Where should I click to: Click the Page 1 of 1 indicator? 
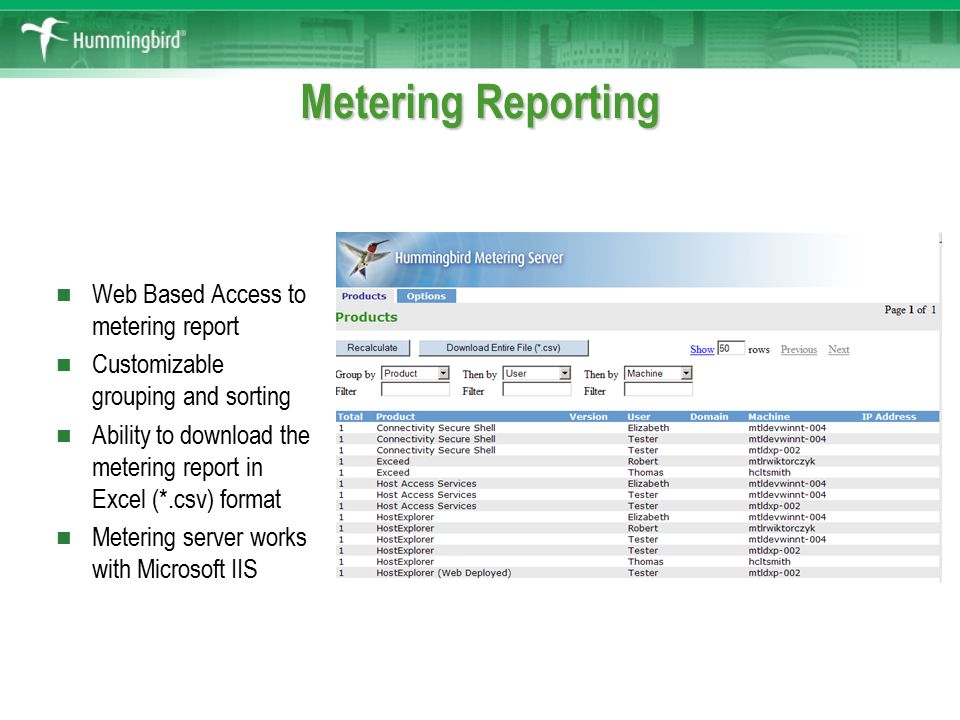[910, 310]
